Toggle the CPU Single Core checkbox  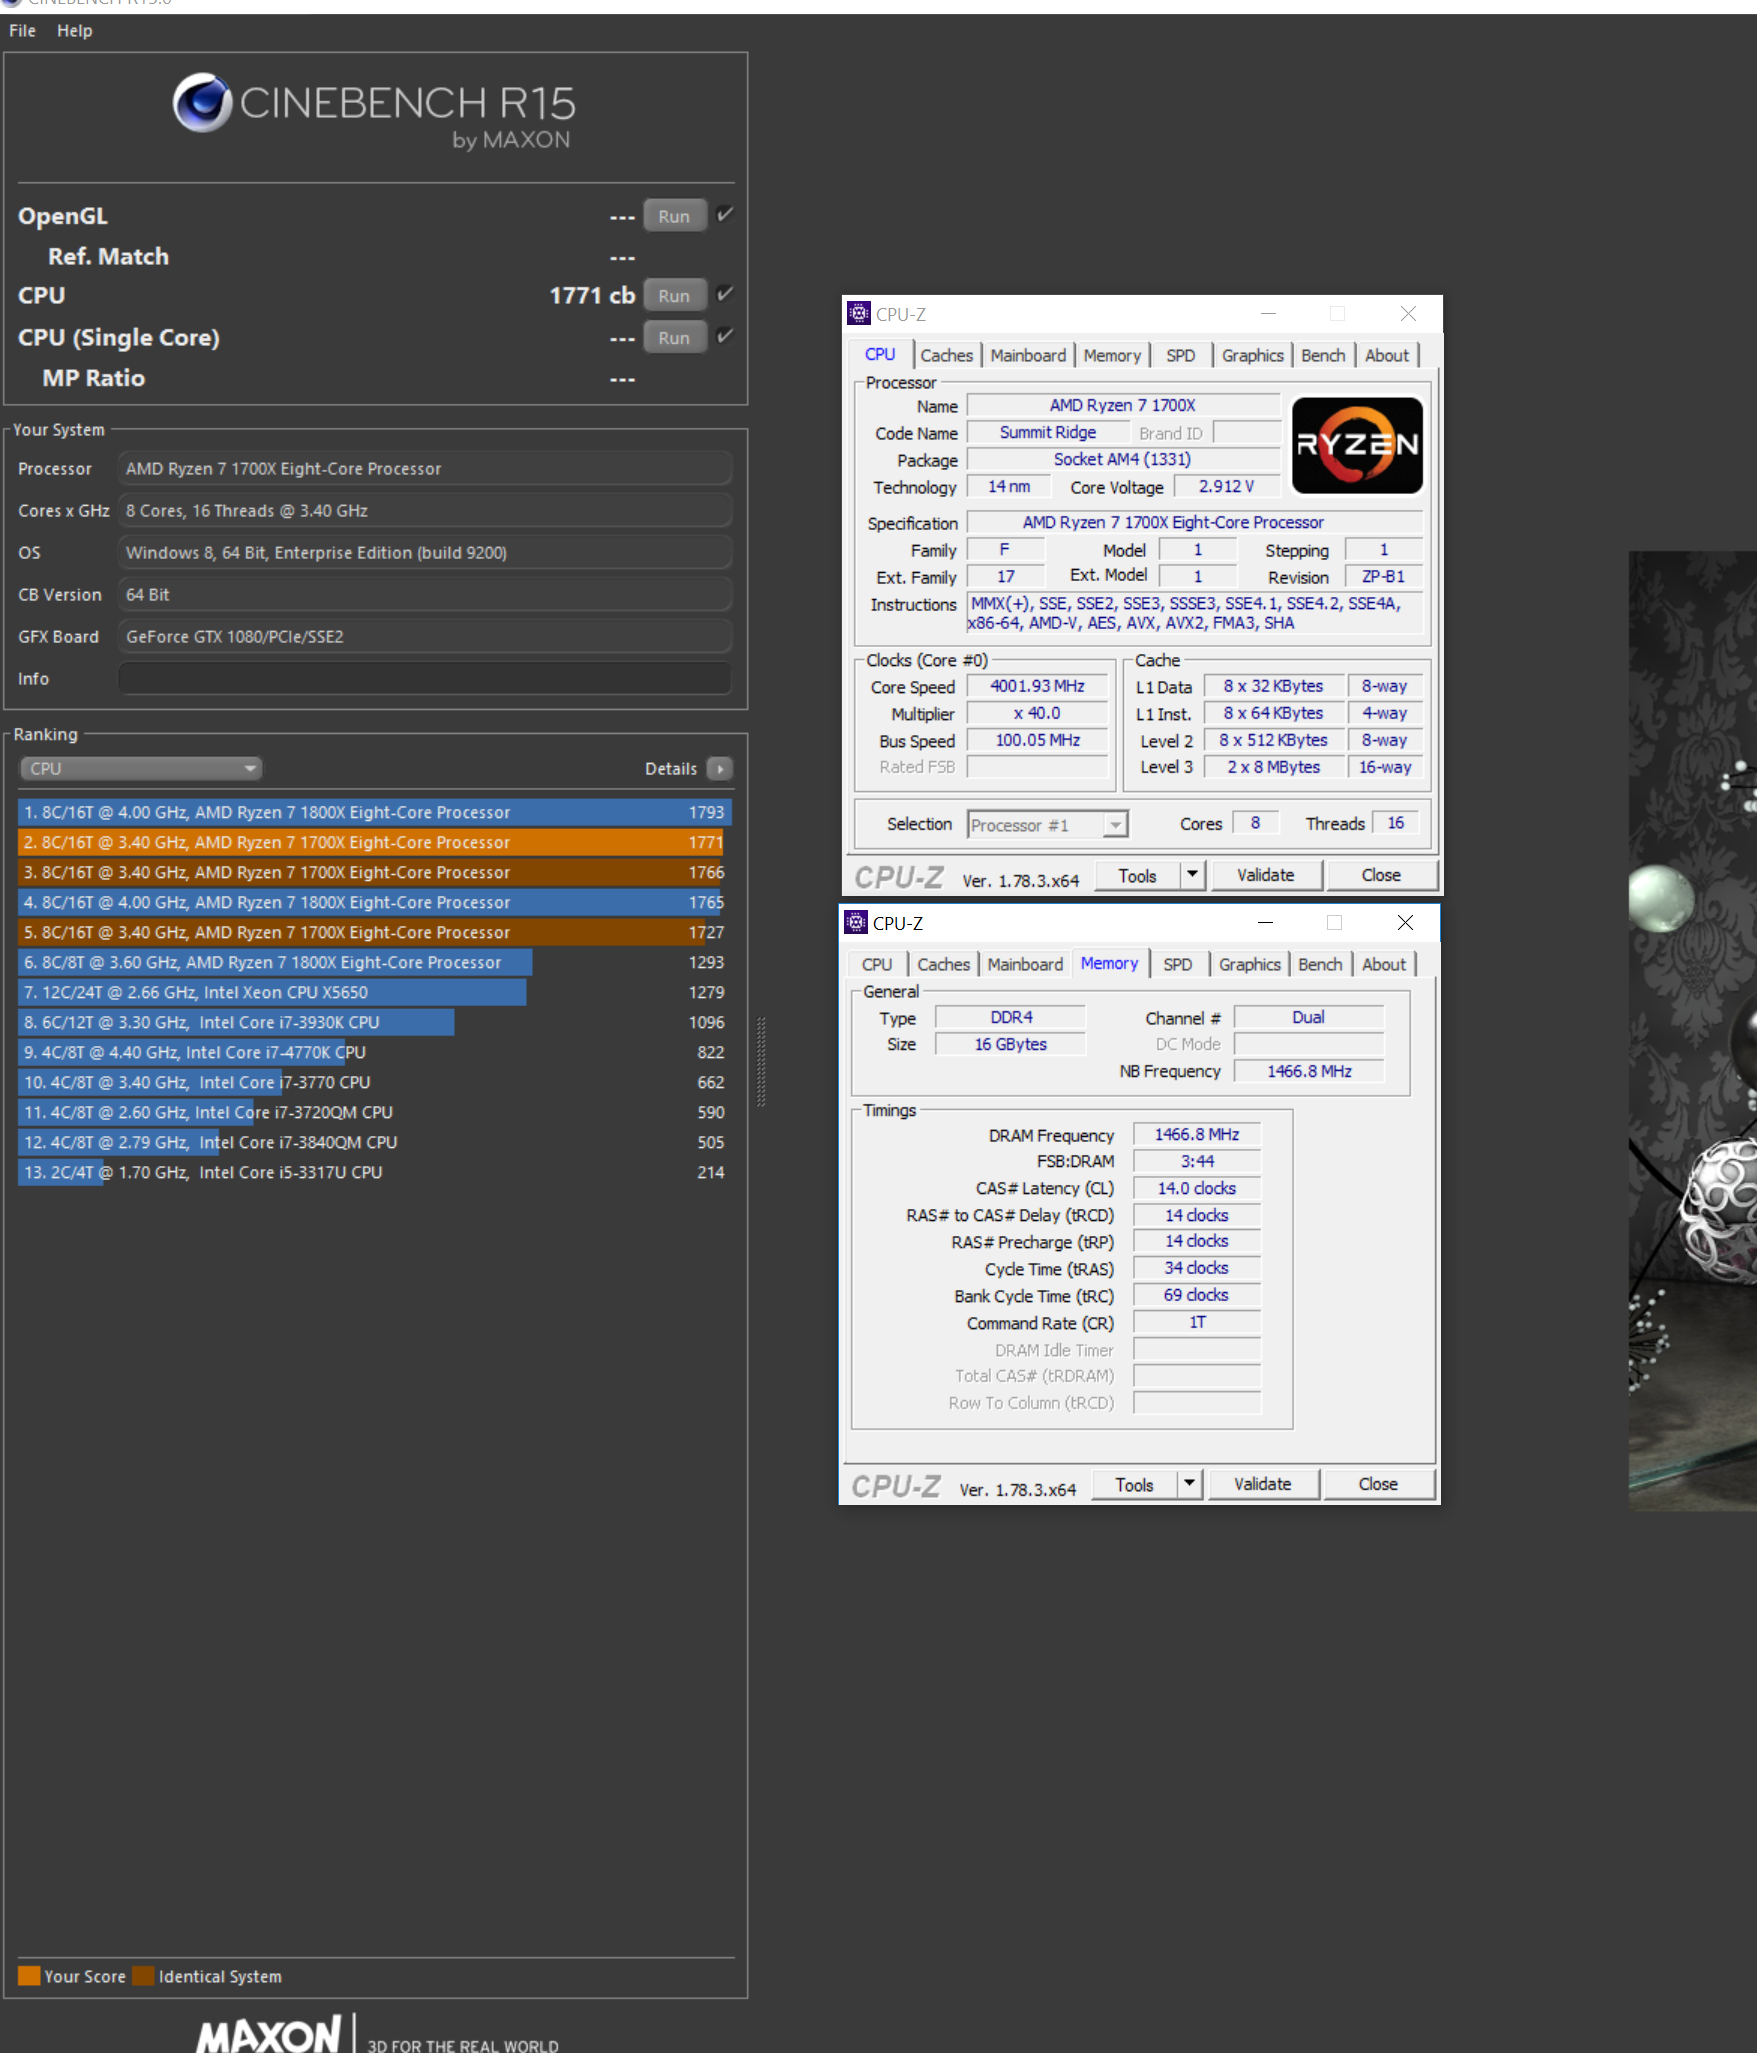point(725,336)
